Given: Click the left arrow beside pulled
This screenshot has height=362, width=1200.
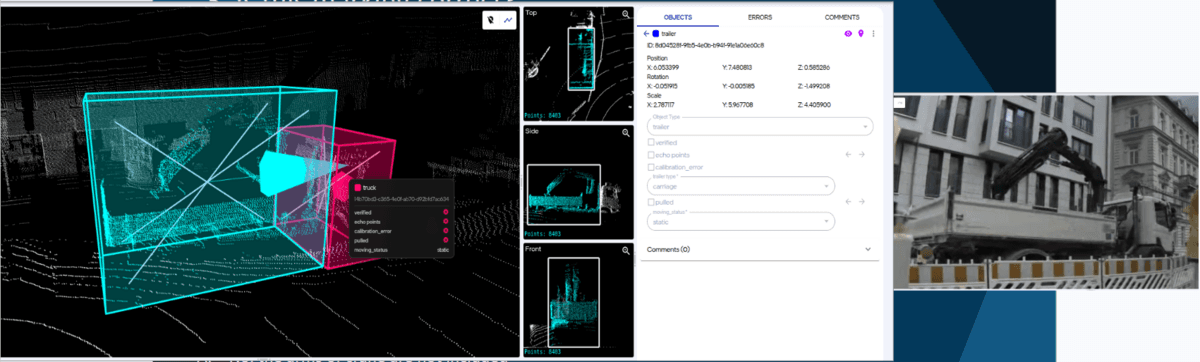Looking at the screenshot, I should point(849,202).
